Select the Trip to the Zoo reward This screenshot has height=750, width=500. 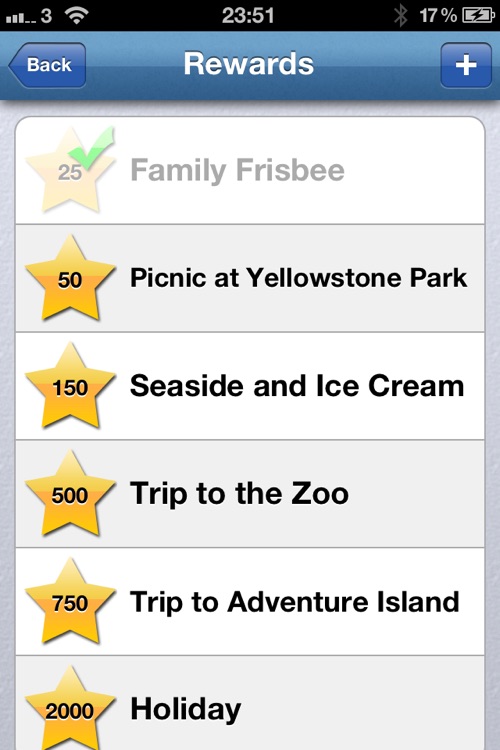coord(250,494)
